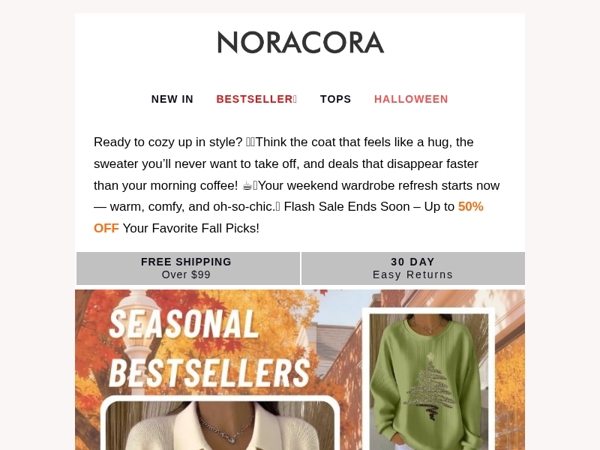This screenshot has height=450, width=600.
Task: Go to the TOPS category
Action: click(x=336, y=99)
